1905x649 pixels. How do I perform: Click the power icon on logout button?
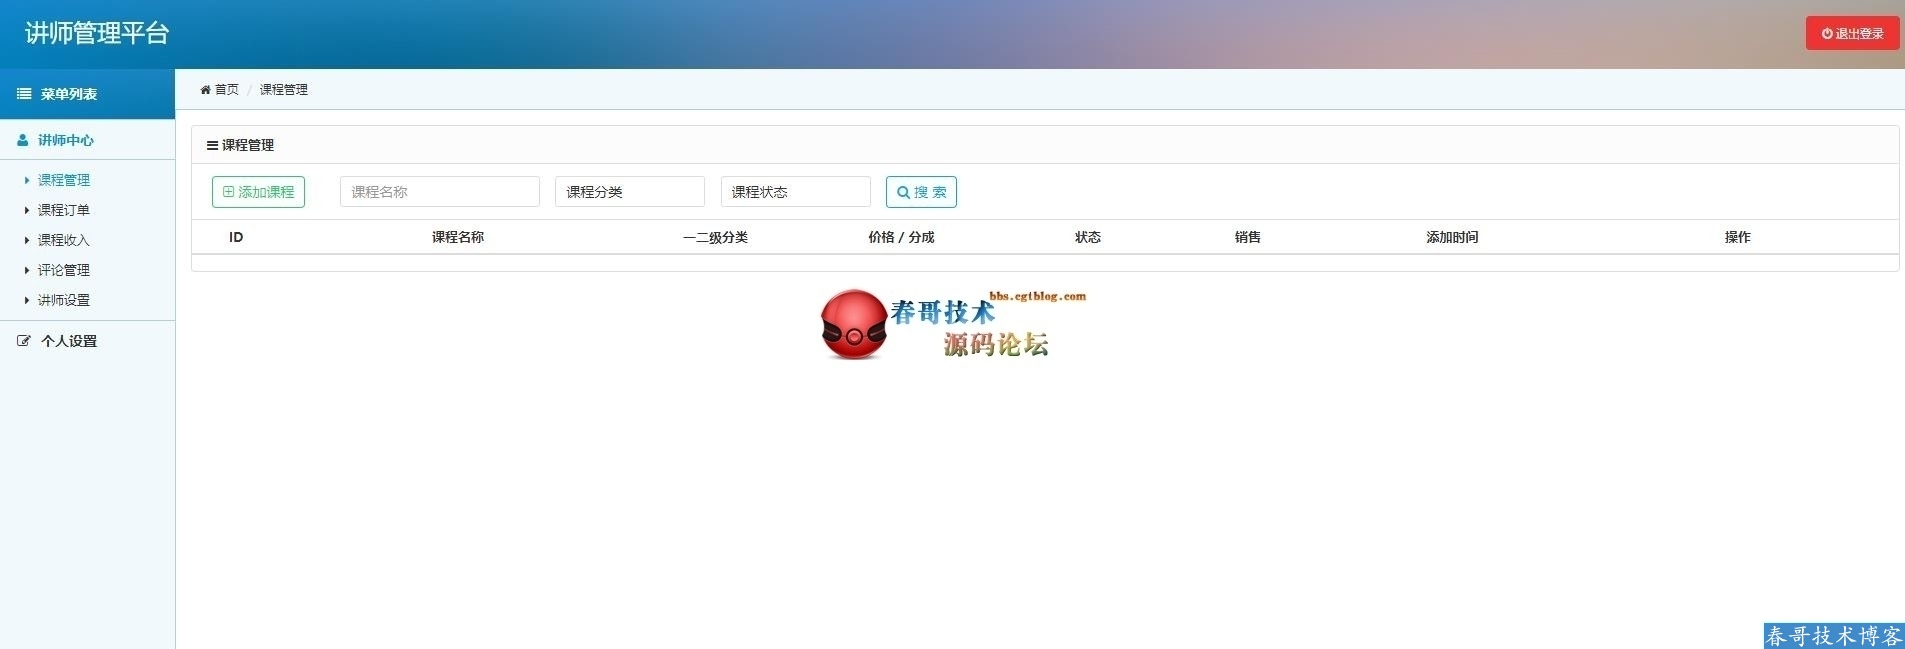tap(1827, 34)
